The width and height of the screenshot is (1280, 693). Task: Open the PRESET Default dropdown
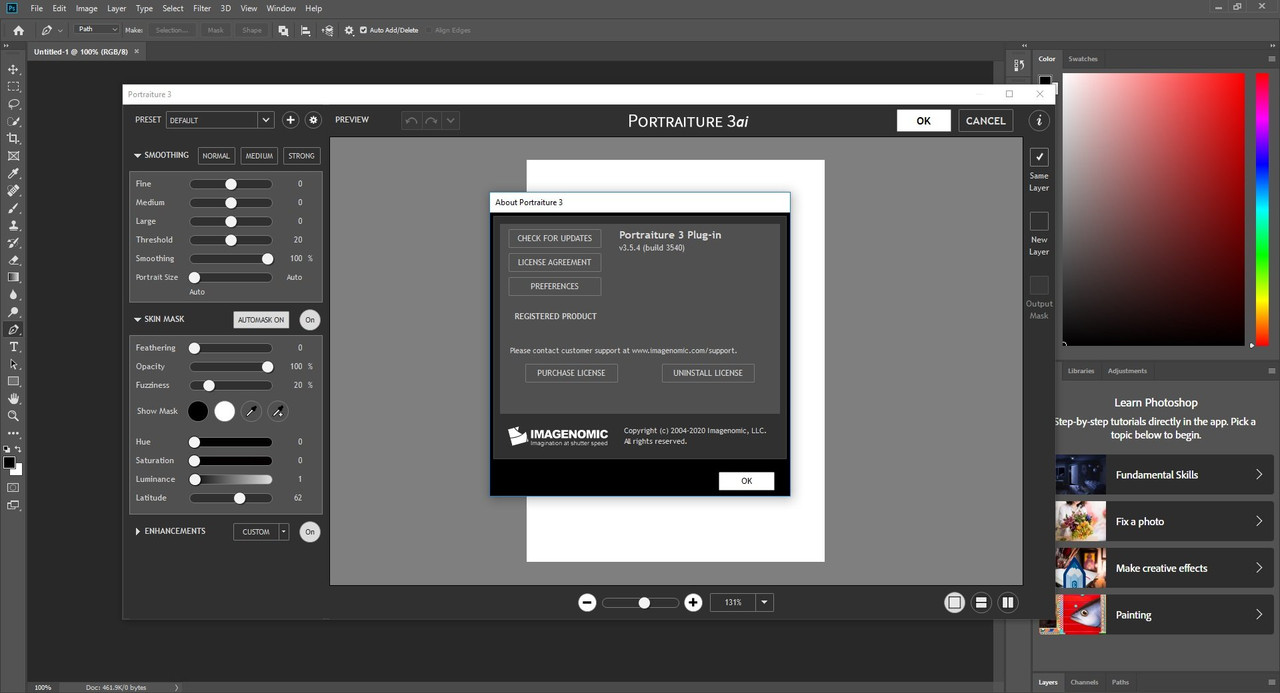219,120
